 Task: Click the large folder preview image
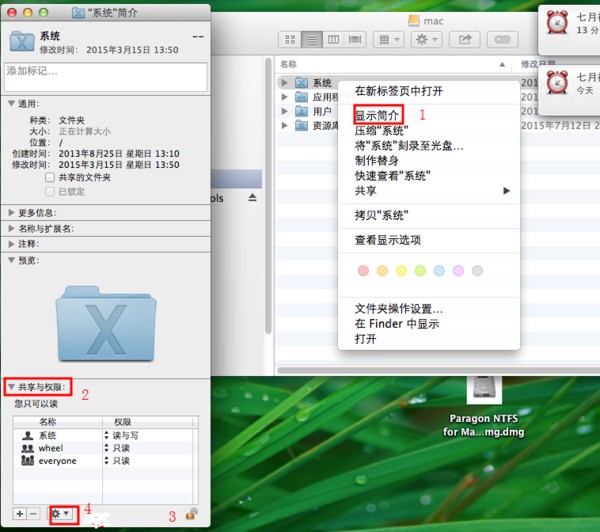(106, 324)
